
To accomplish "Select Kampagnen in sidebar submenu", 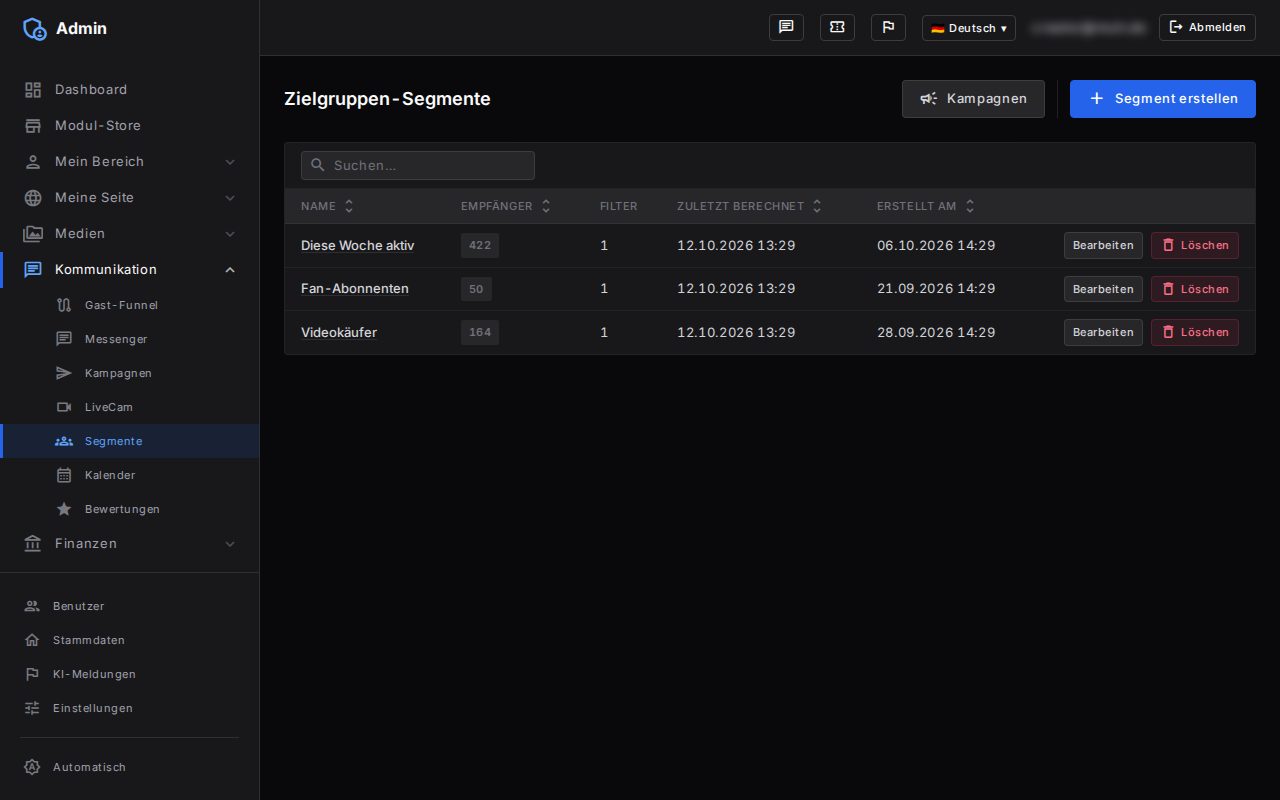I will coord(129,373).
